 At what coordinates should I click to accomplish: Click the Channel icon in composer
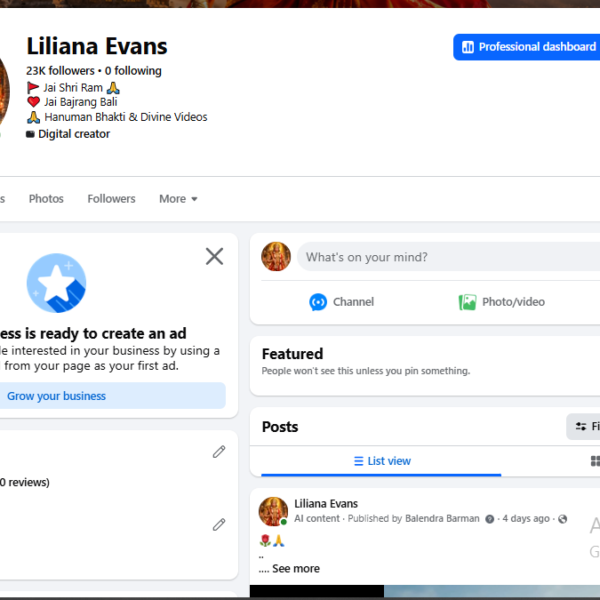coord(318,302)
